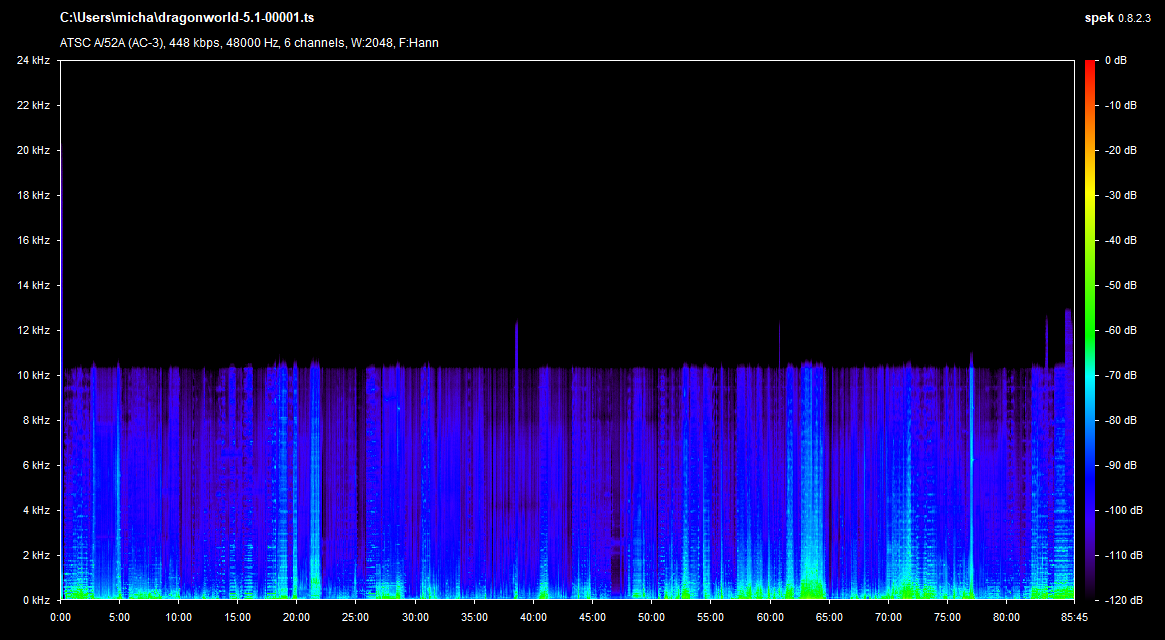Click the AC-3 448 kbps codec info line
Viewport: 1165px width, 640px height.
[249, 42]
